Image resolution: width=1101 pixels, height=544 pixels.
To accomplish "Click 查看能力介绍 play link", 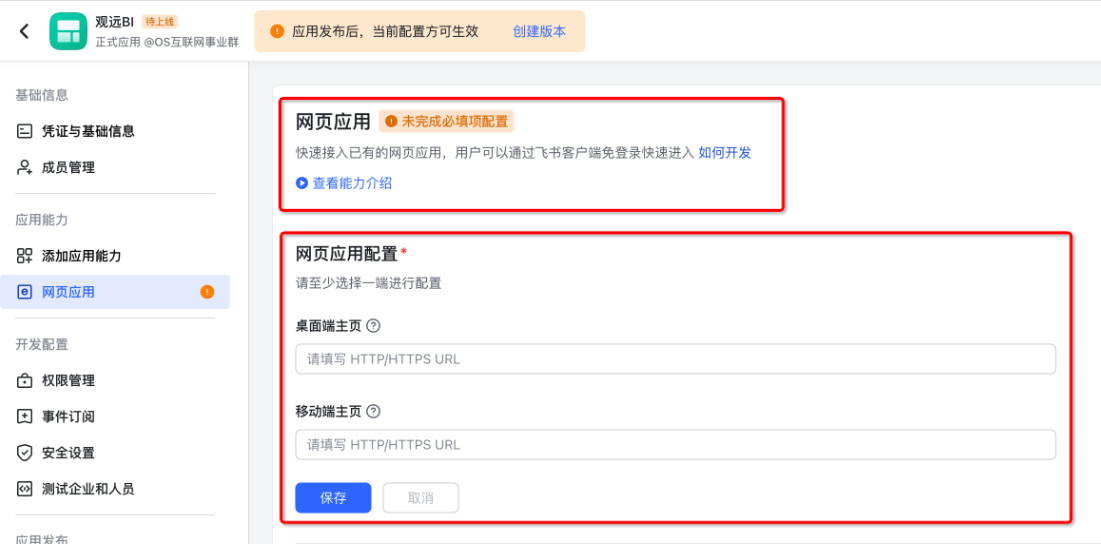I will pos(344,183).
